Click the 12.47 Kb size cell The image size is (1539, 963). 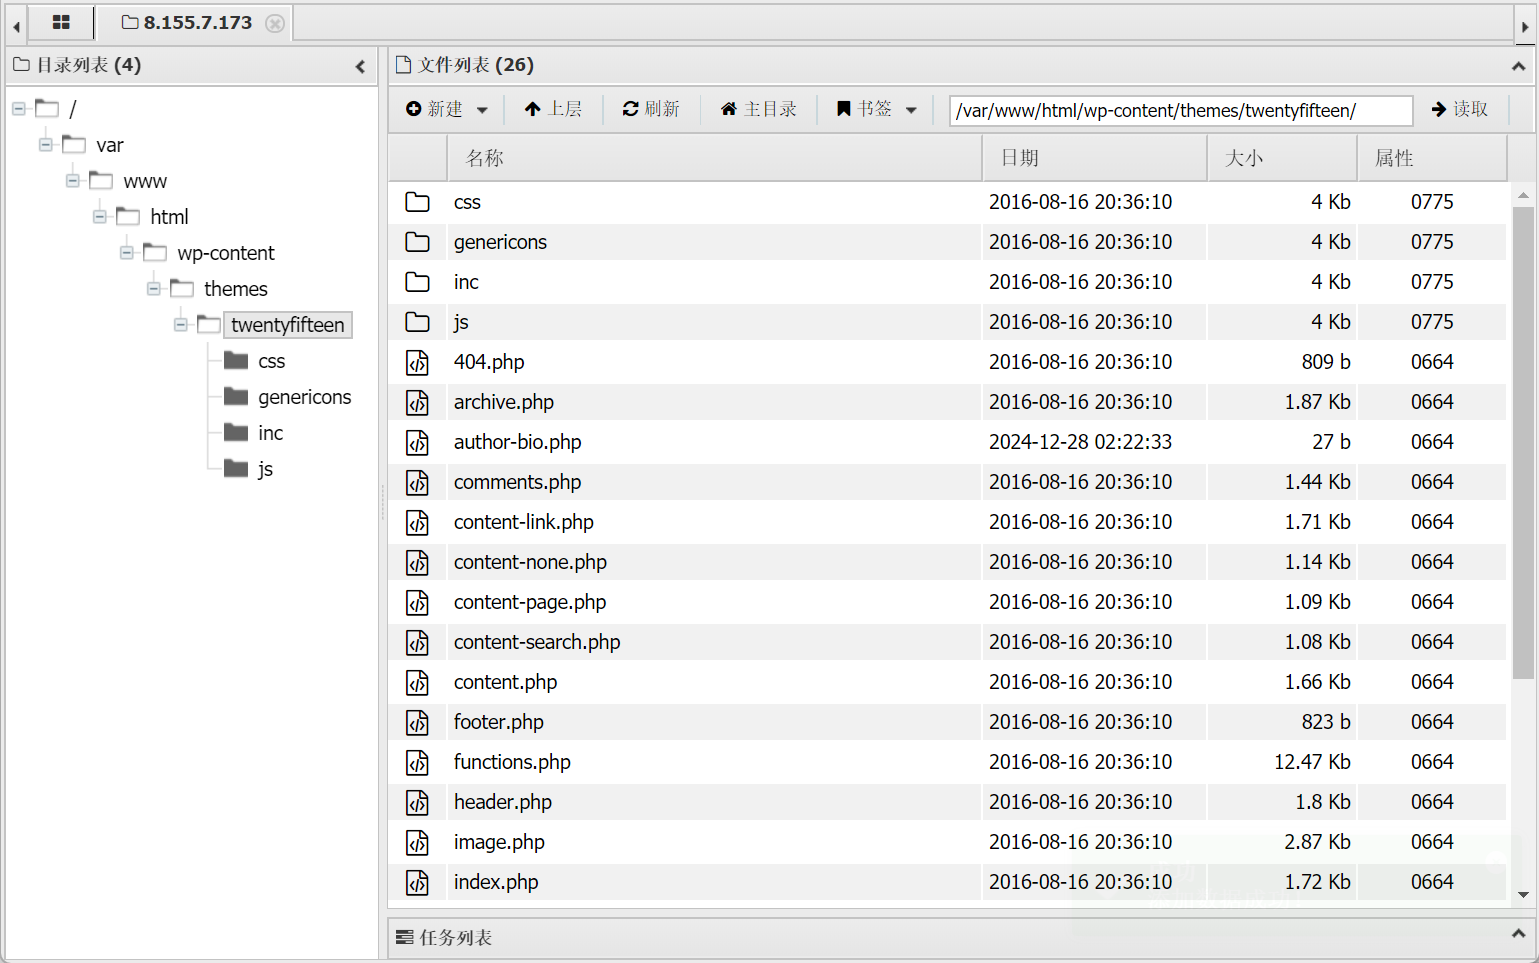(x=1312, y=762)
